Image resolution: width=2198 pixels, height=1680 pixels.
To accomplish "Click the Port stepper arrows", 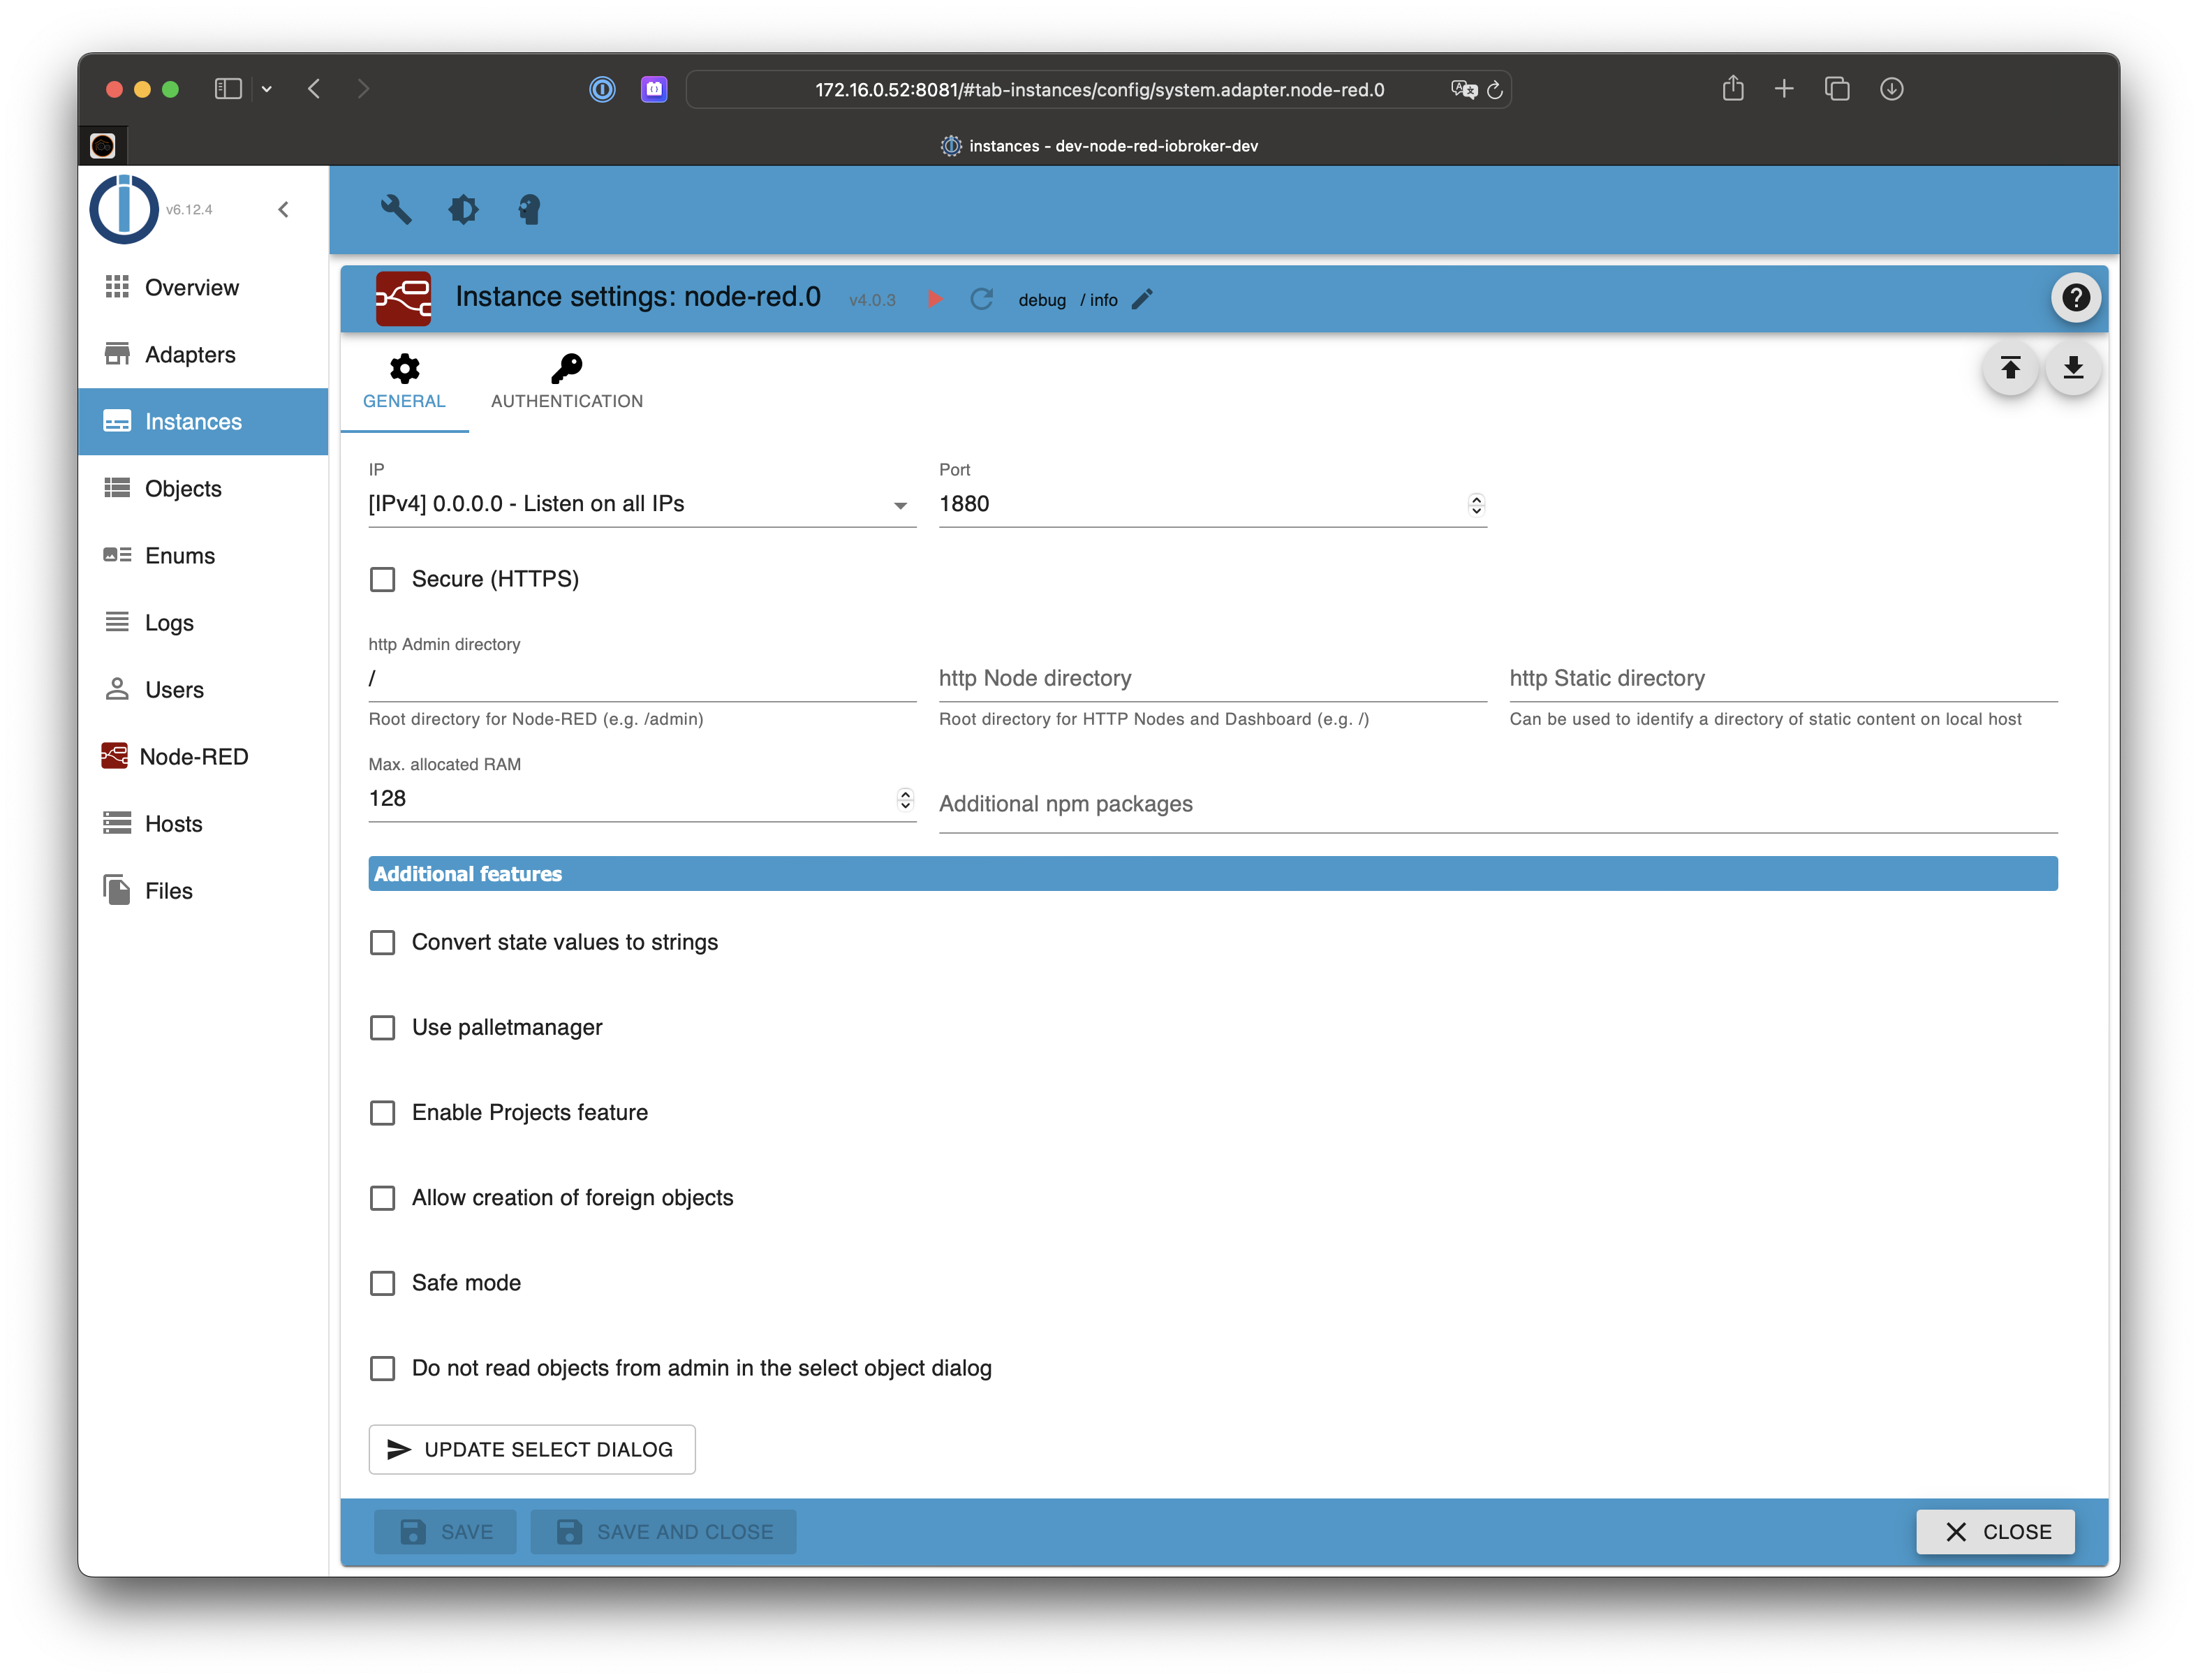I will tap(1476, 504).
